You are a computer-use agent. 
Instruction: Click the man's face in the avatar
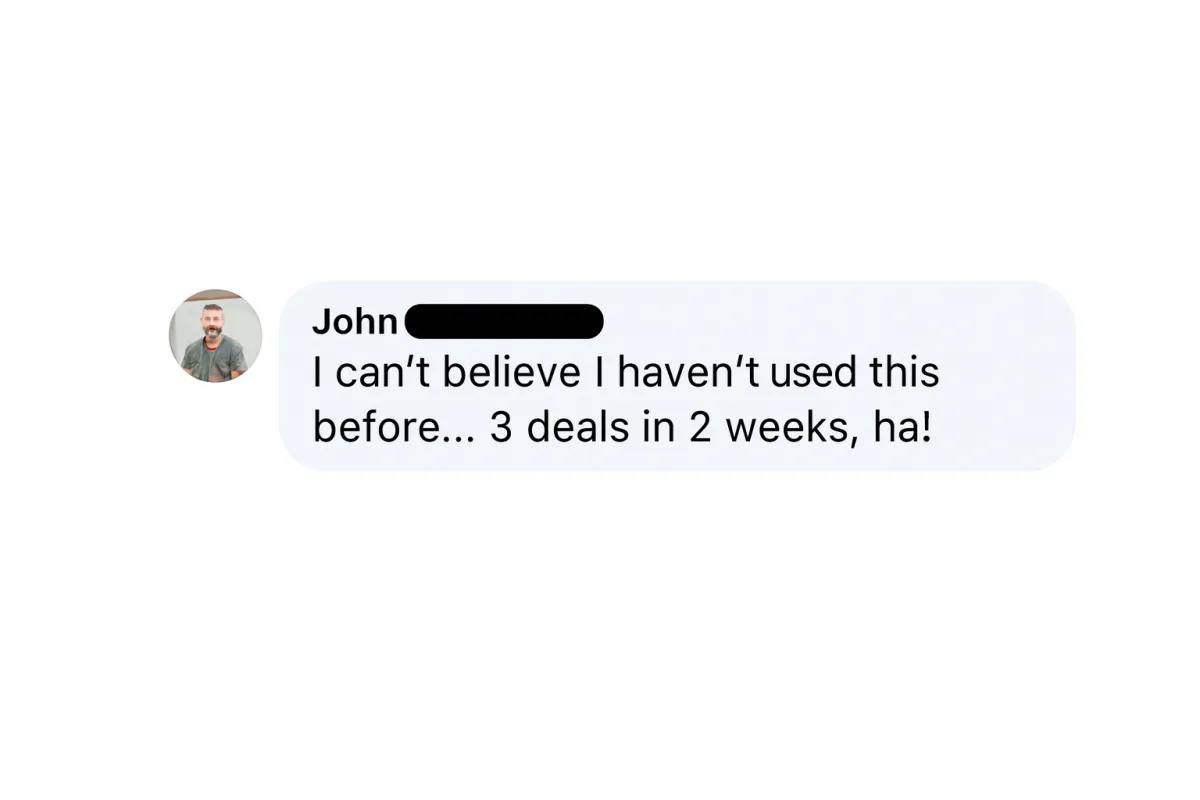(x=213, y=321)
